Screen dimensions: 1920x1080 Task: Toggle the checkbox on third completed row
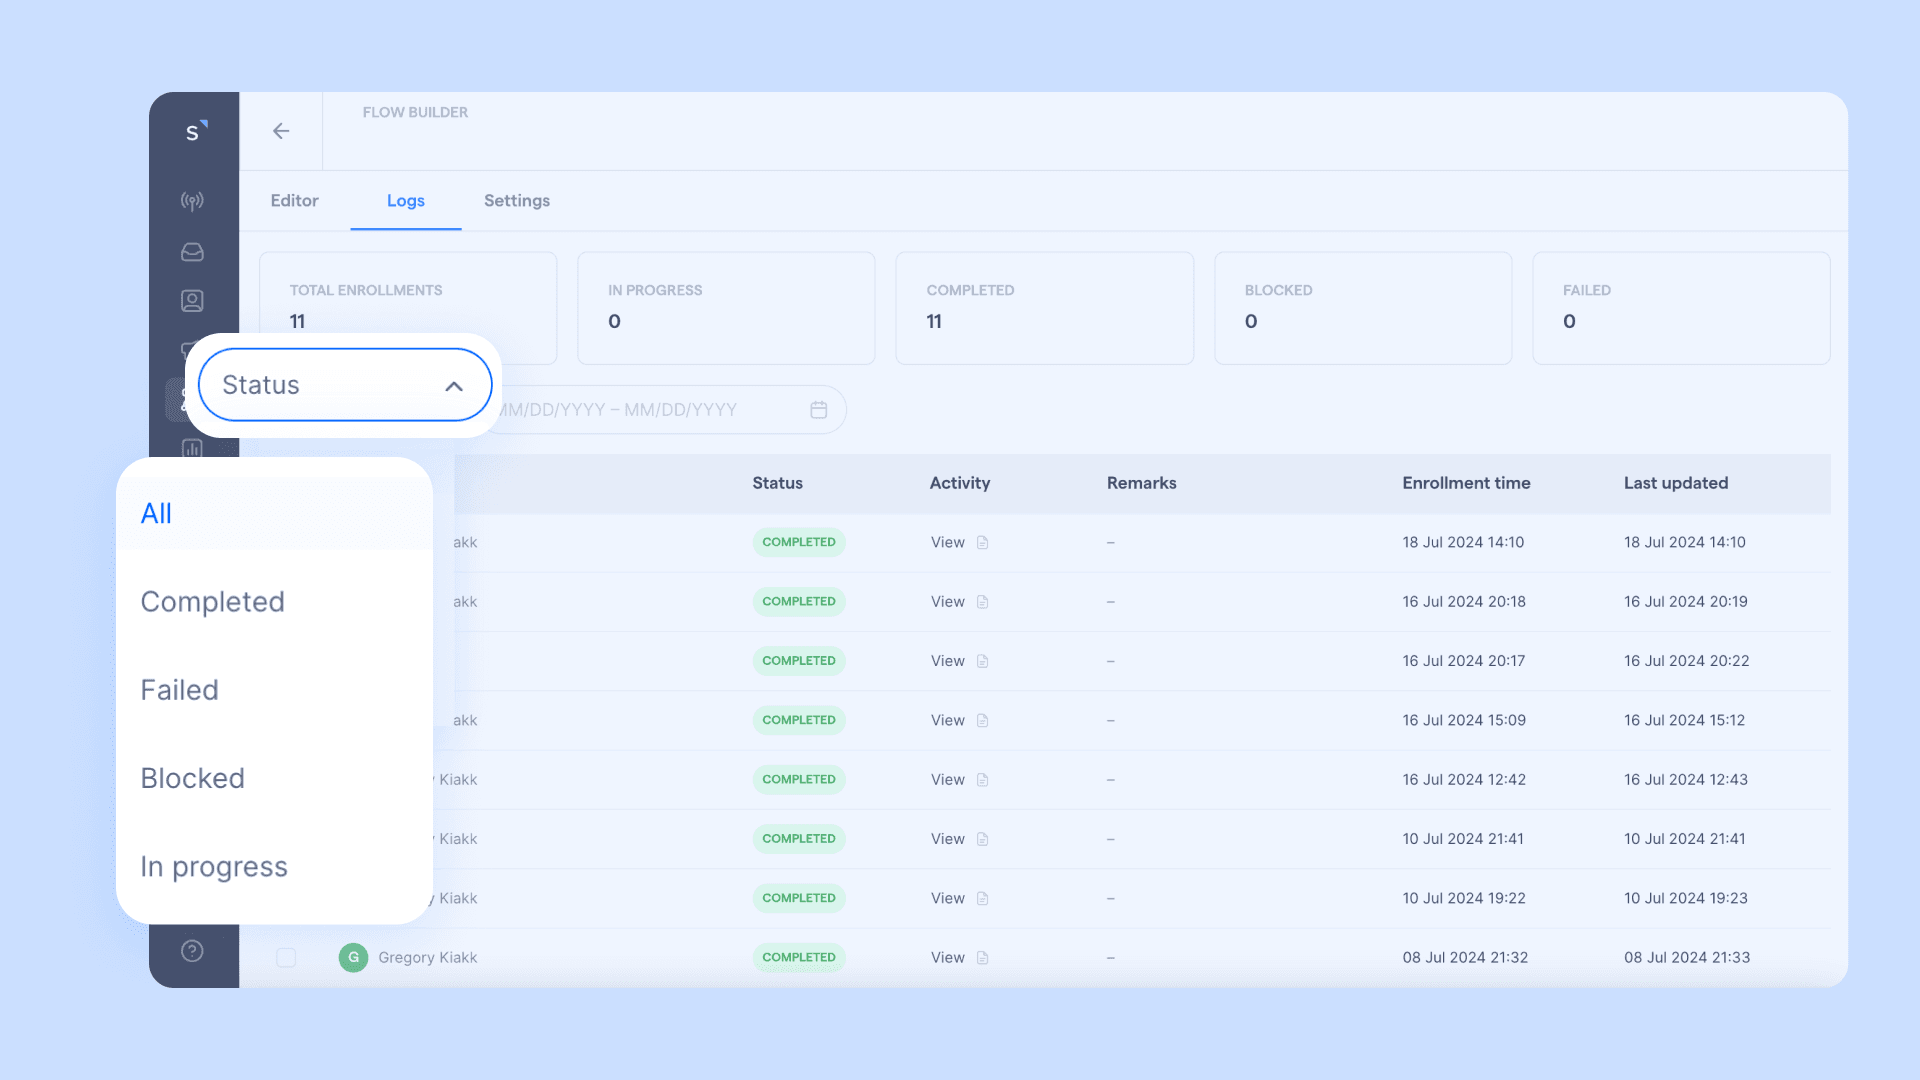[286, 661]
